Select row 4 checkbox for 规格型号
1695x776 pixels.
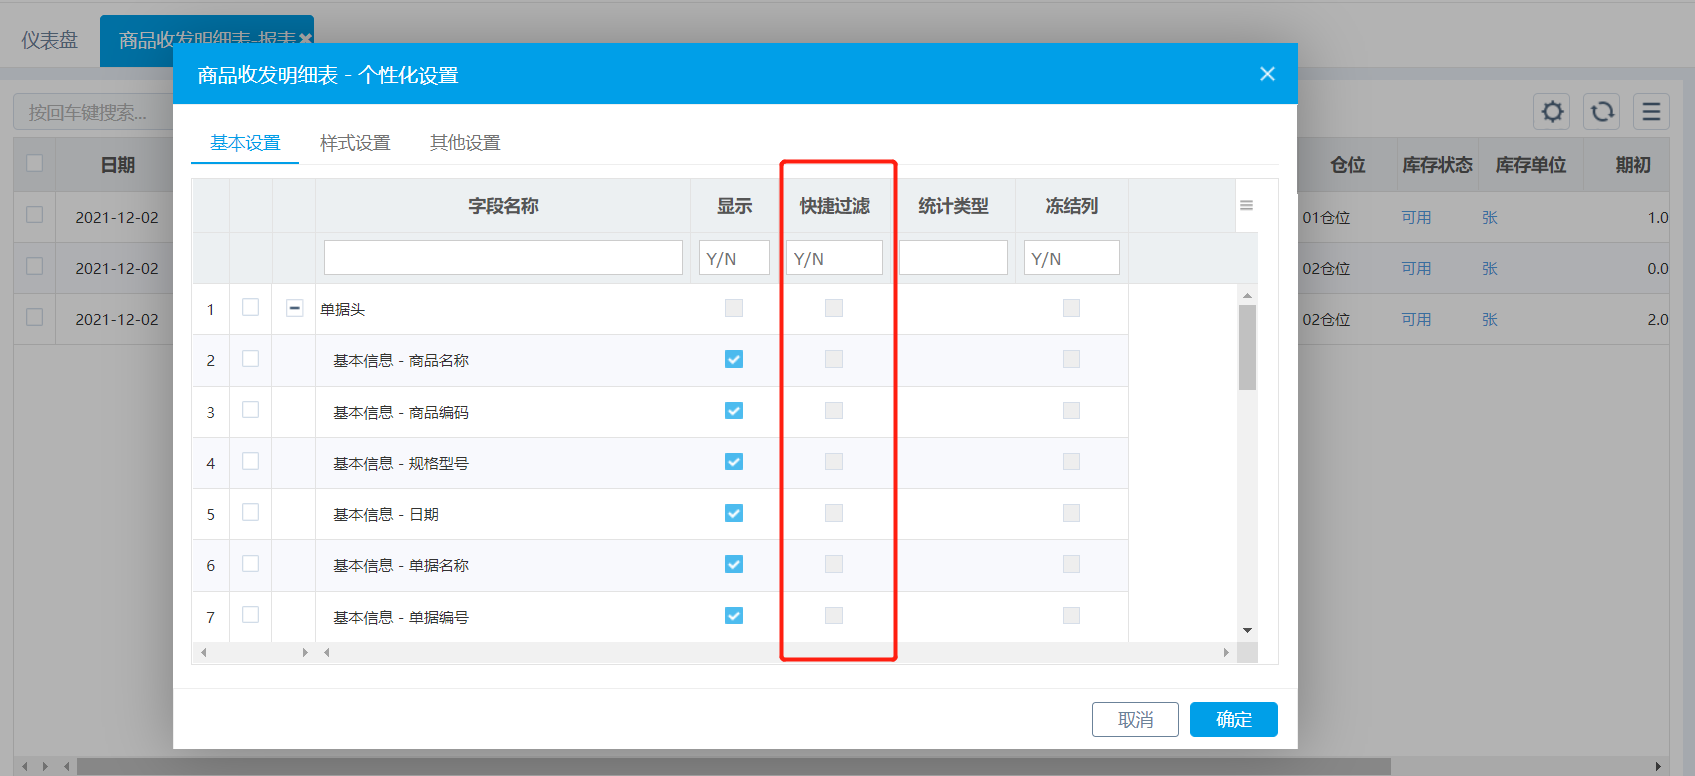[x=250, y=461]
